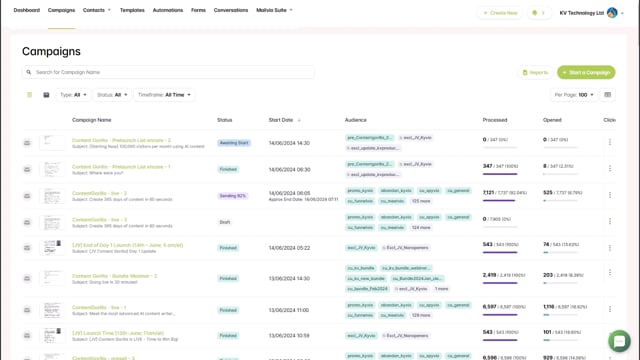
Task: Expand the '128 more' audience tags
Action: [x=421, y=315]
